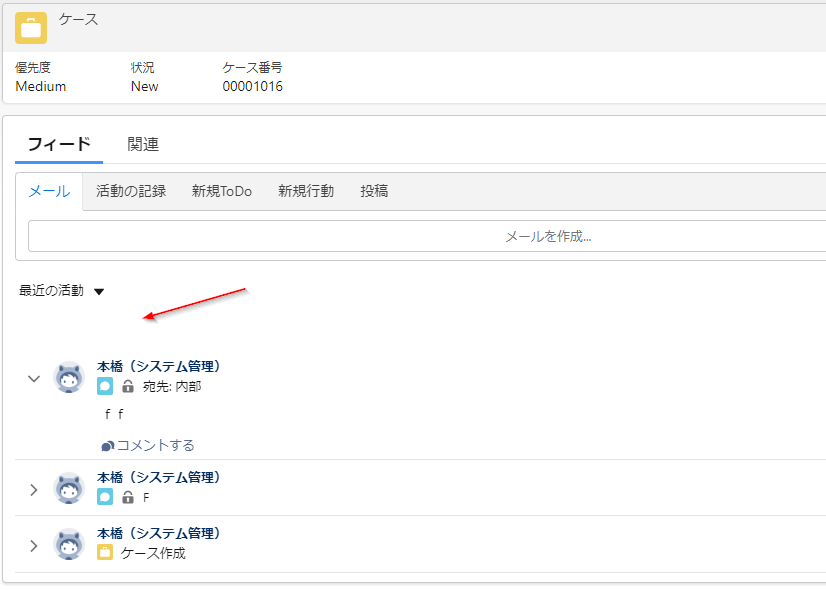
Task: Open 本橋 profile link on the F post
Action: point(158,478)
